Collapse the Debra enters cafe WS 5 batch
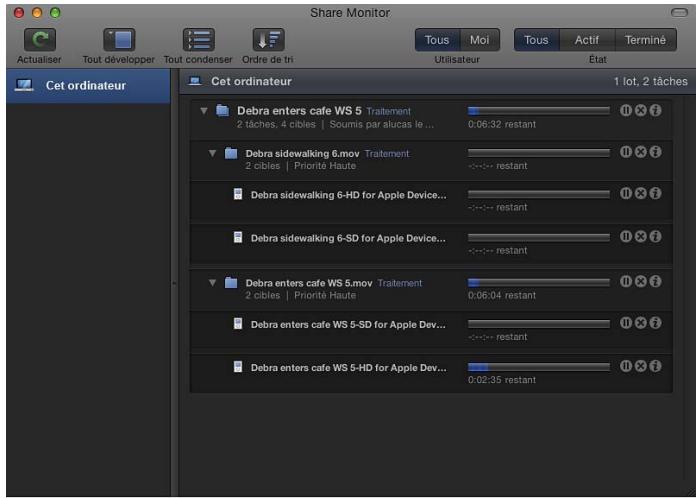 click(204, 111)
